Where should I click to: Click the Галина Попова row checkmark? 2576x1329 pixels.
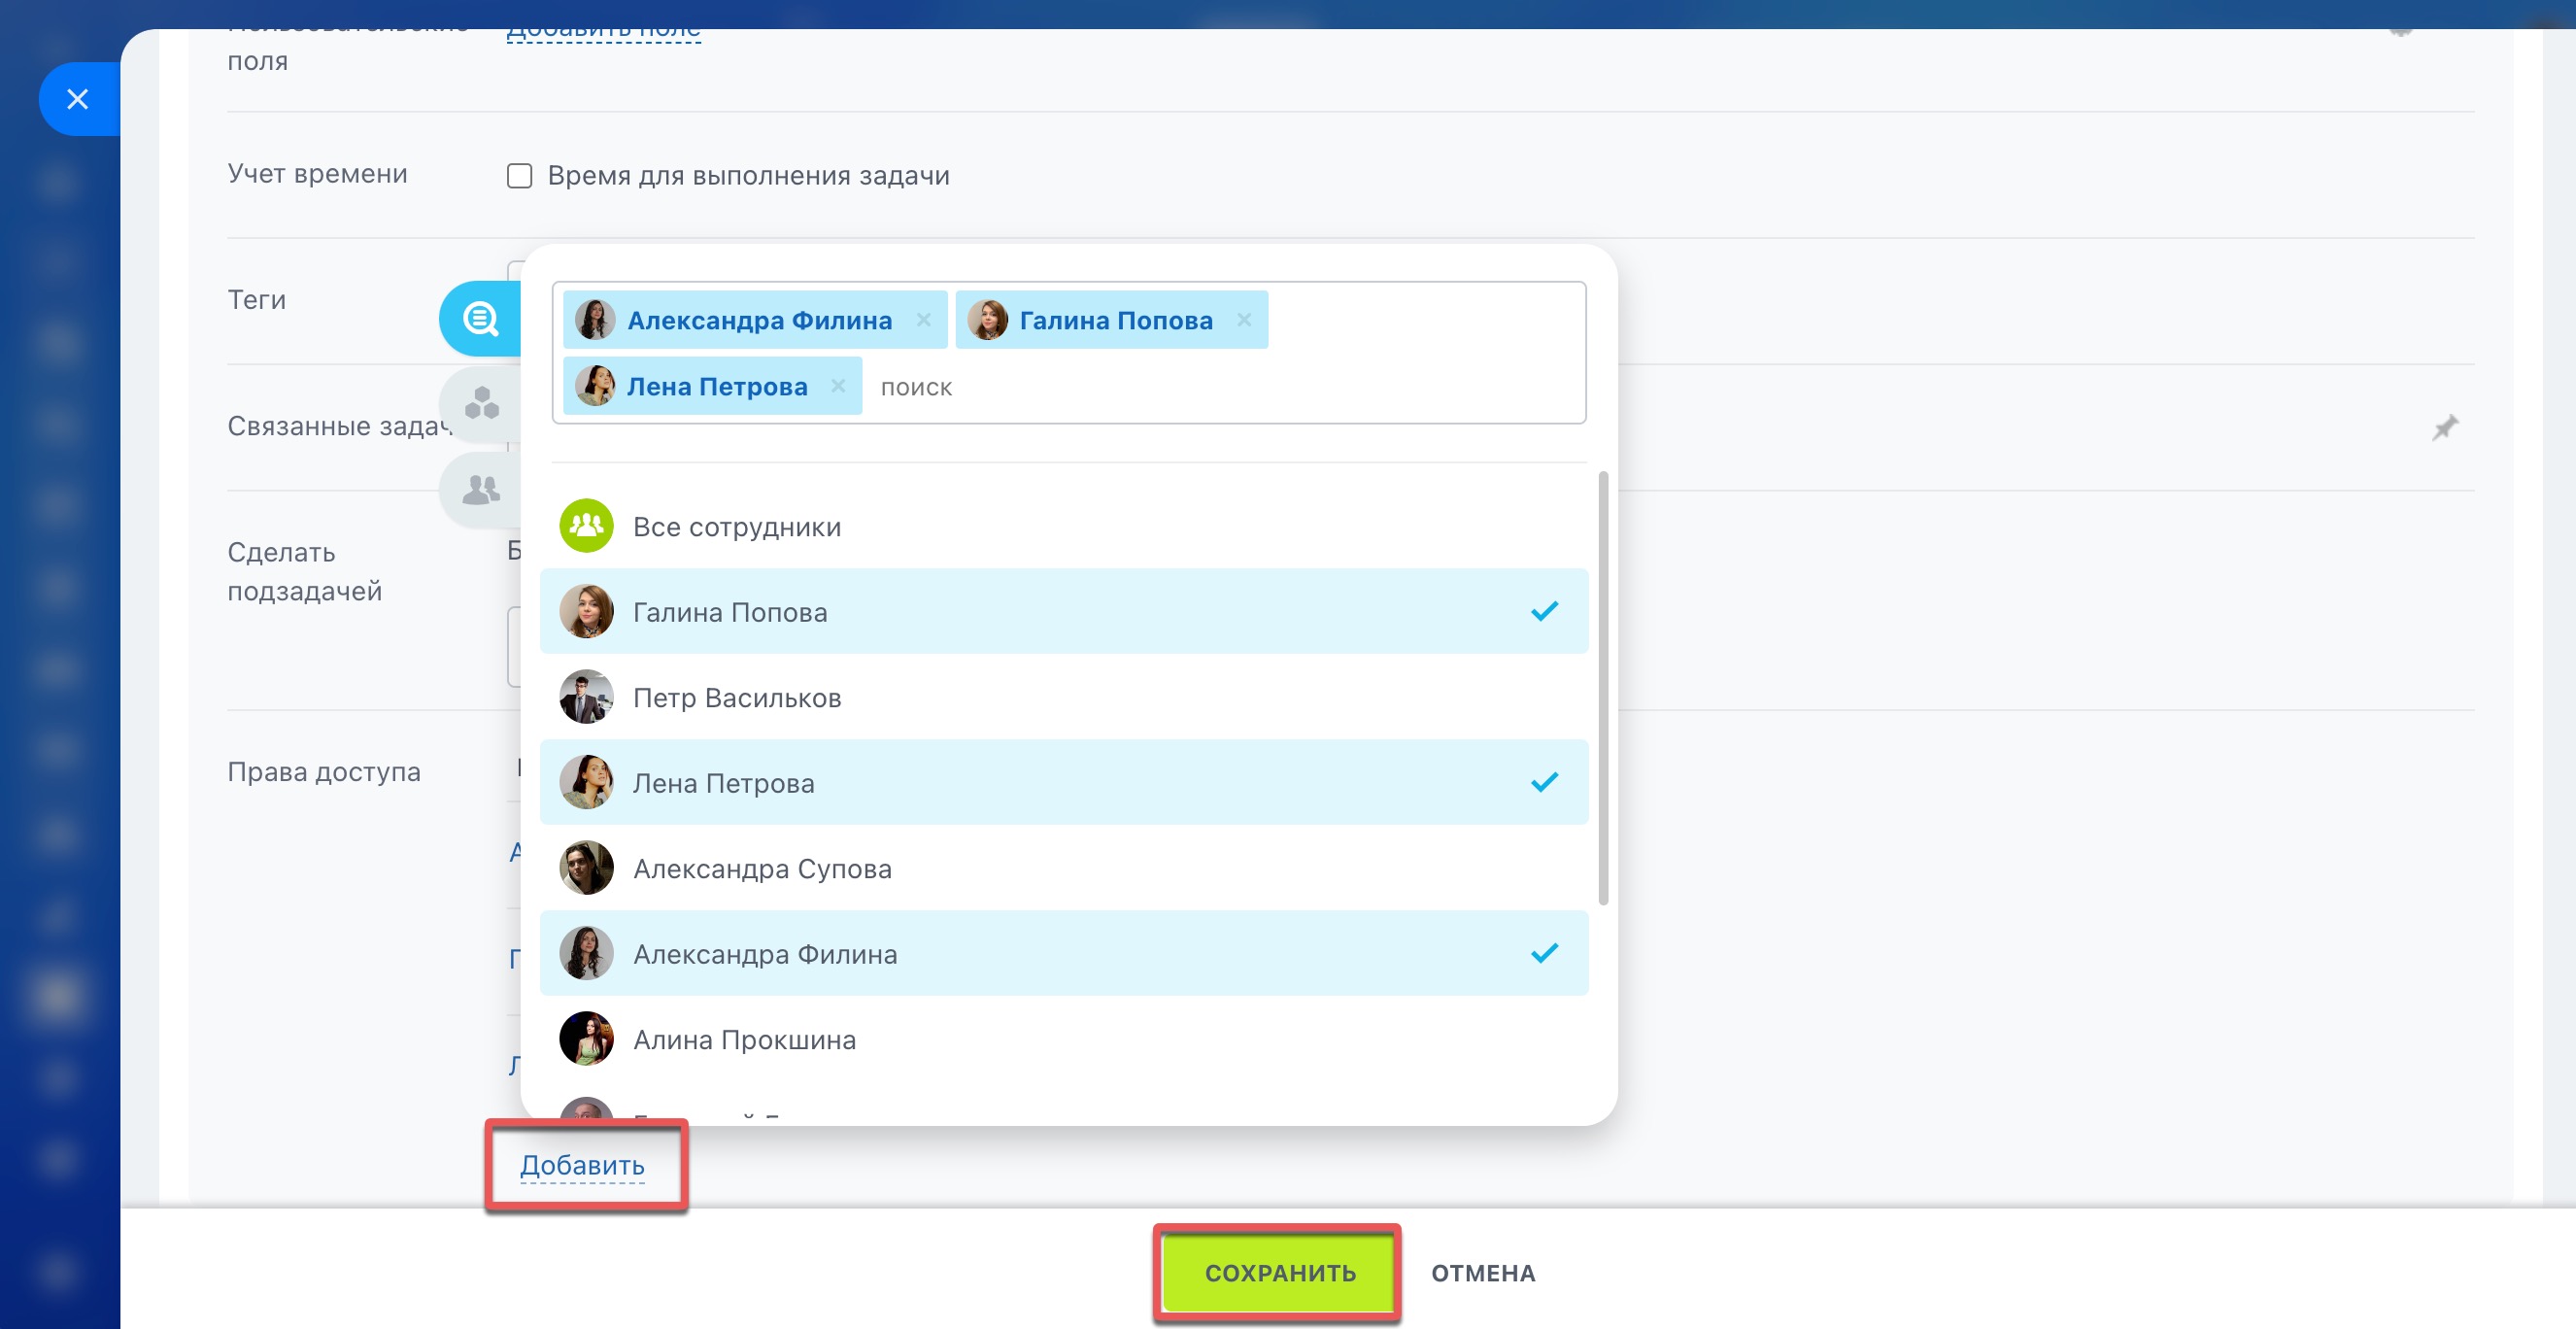click(1545, 611)
